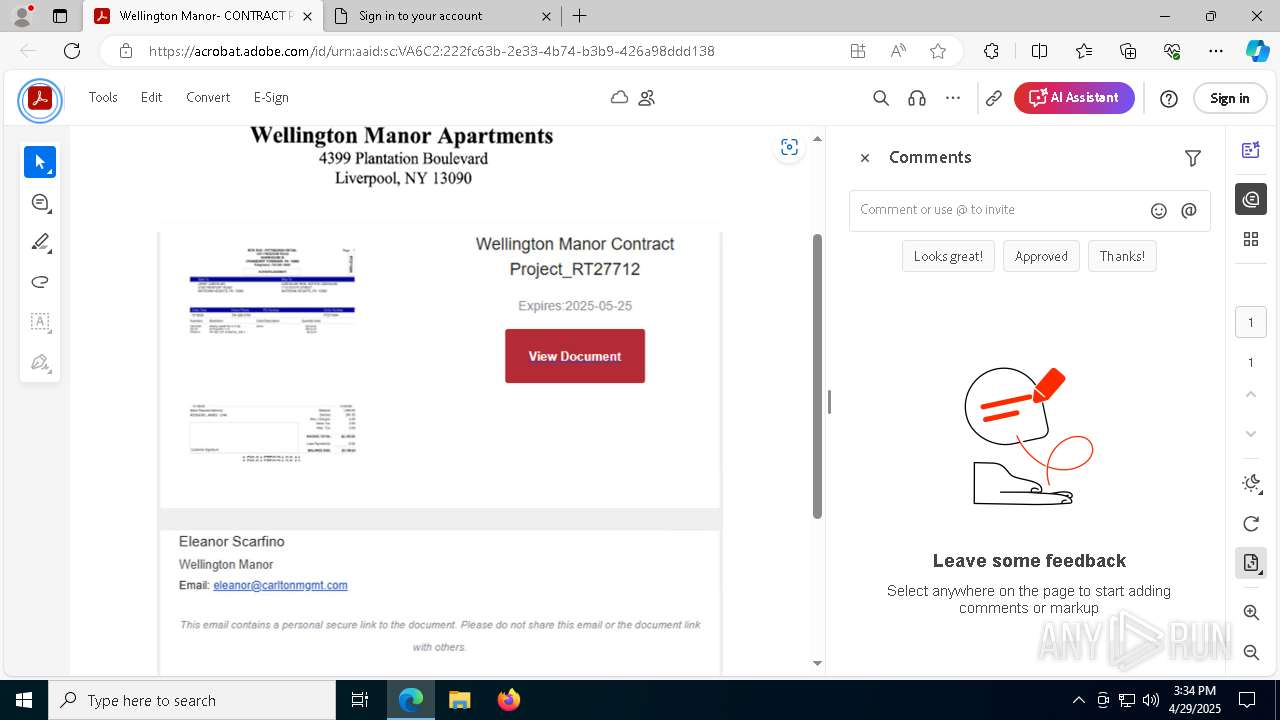Open the Adobe Acrobat home logo
The width and height of the screenshot is (1280, 720).
pos(40,99)
